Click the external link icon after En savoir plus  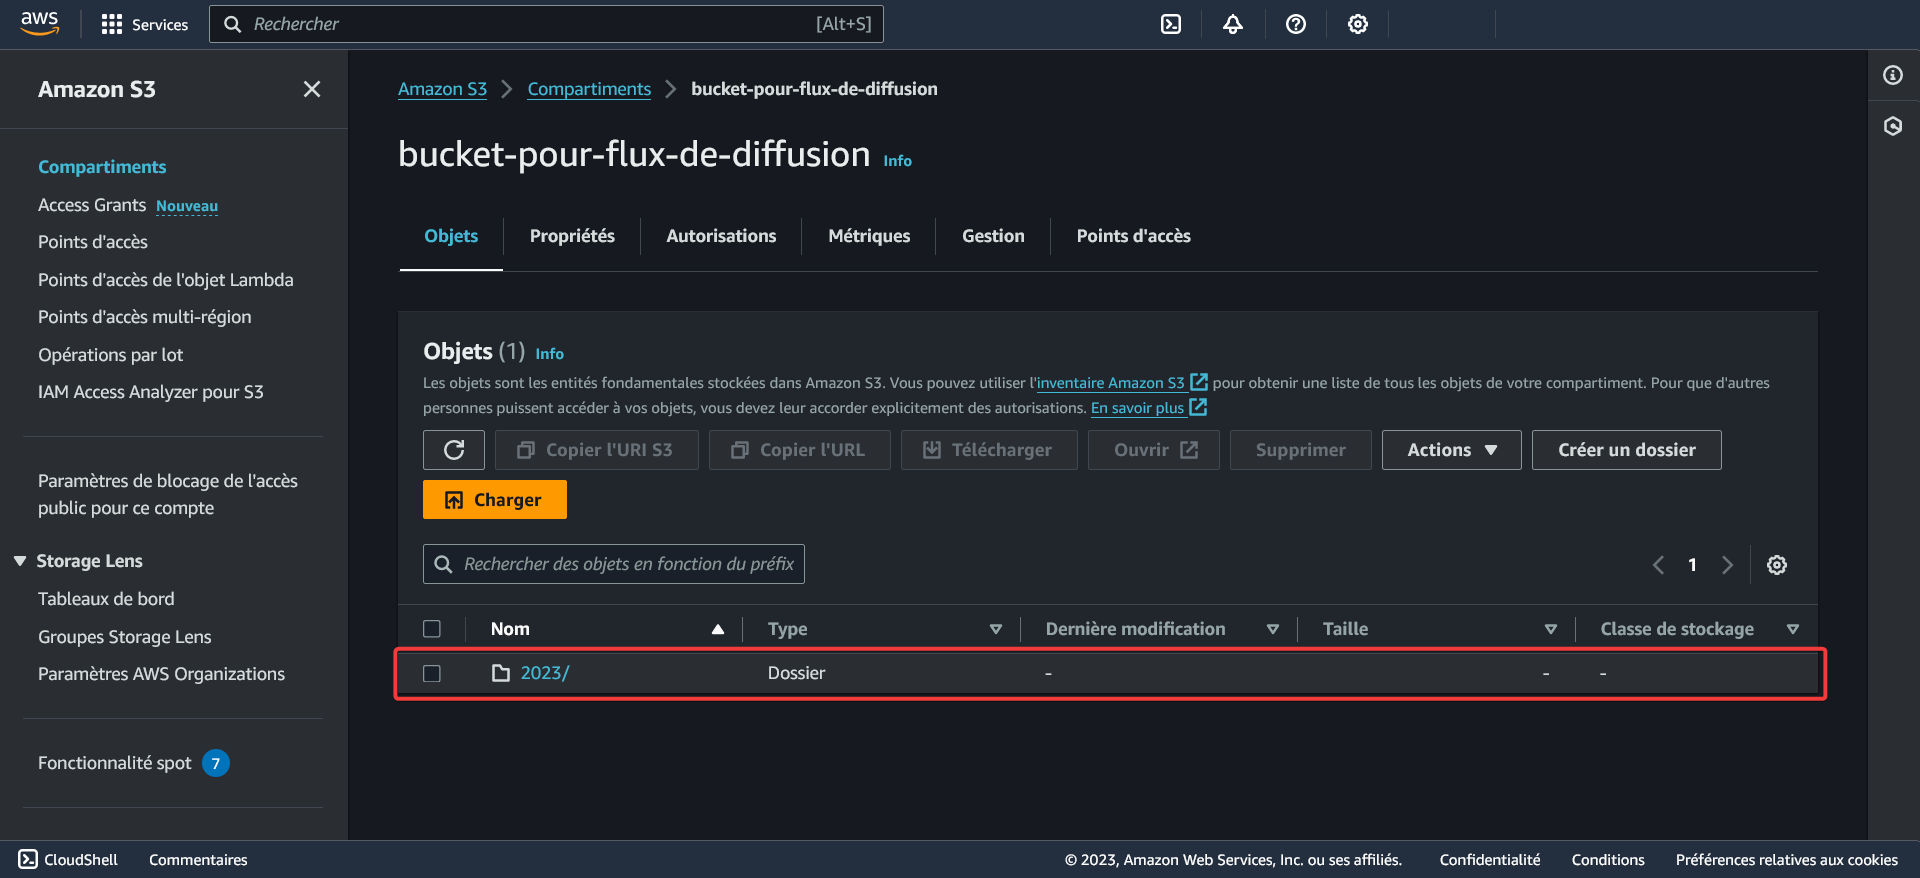pyautogui.click(x=1198, y=407)
